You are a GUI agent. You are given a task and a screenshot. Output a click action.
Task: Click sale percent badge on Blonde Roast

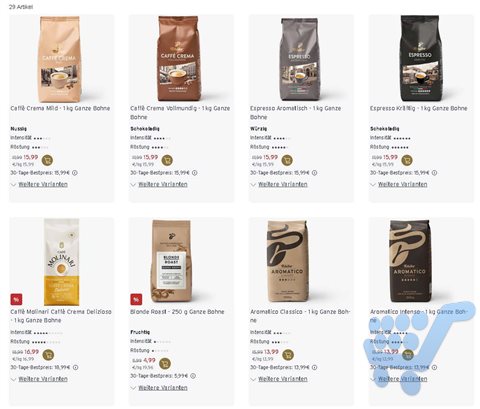coord(136,299)
